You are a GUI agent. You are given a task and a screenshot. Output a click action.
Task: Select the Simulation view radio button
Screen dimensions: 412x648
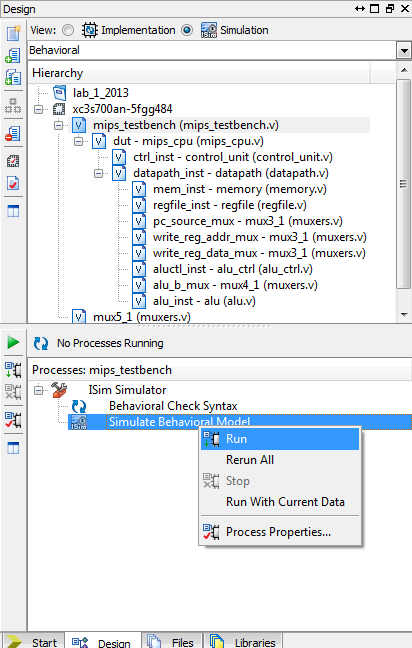[187, 30]
